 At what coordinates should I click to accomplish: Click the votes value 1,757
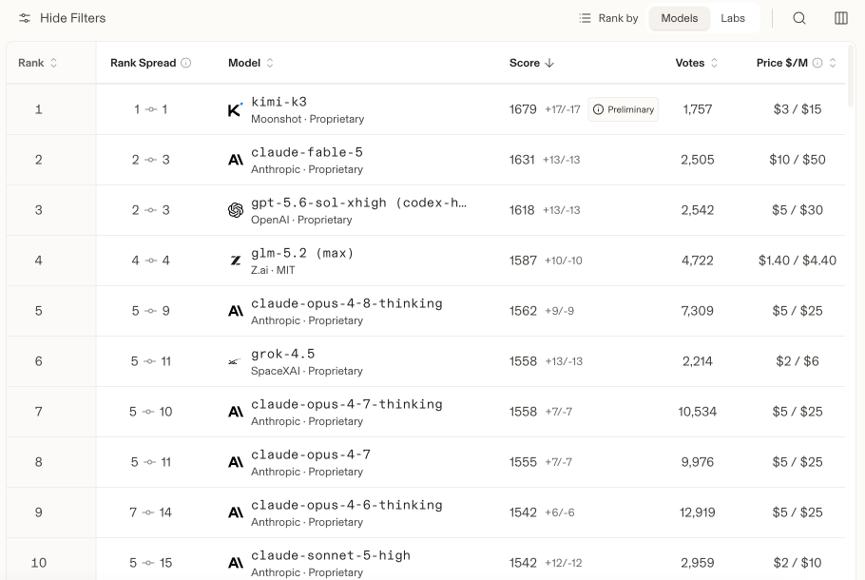[697, 109]
